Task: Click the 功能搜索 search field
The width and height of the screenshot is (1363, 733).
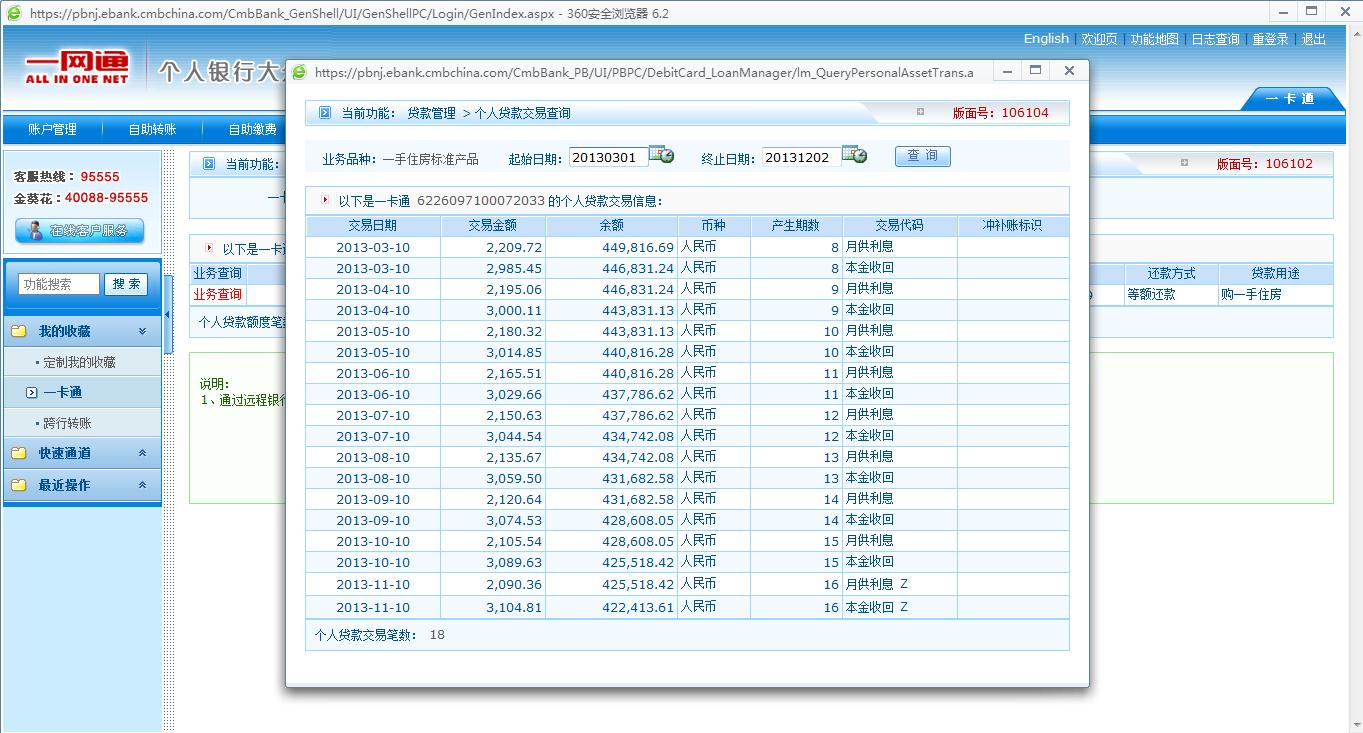Action: pyautogui.click(x=59, y=284)
